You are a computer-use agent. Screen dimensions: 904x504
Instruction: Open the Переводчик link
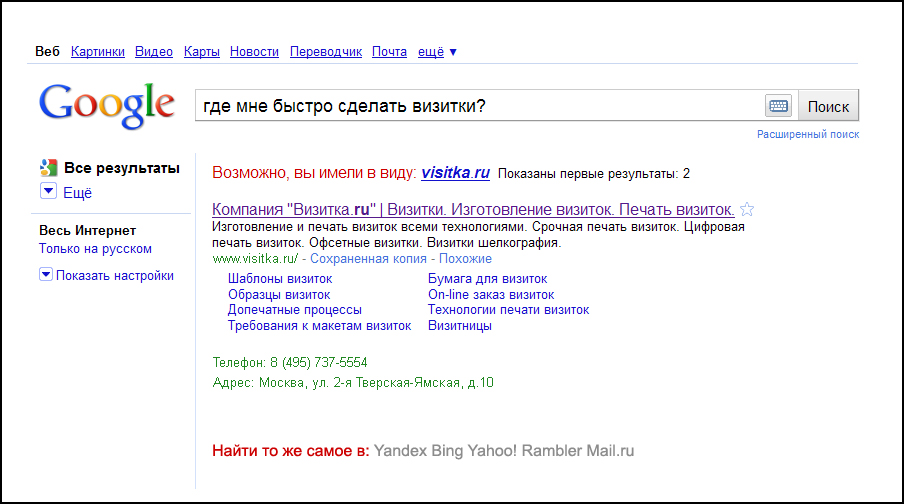[326, 52]
